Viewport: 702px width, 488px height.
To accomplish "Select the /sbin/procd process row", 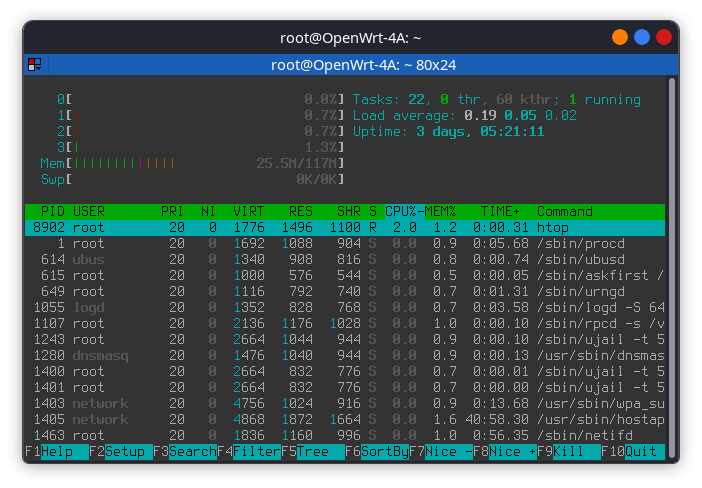I will 345,244.
